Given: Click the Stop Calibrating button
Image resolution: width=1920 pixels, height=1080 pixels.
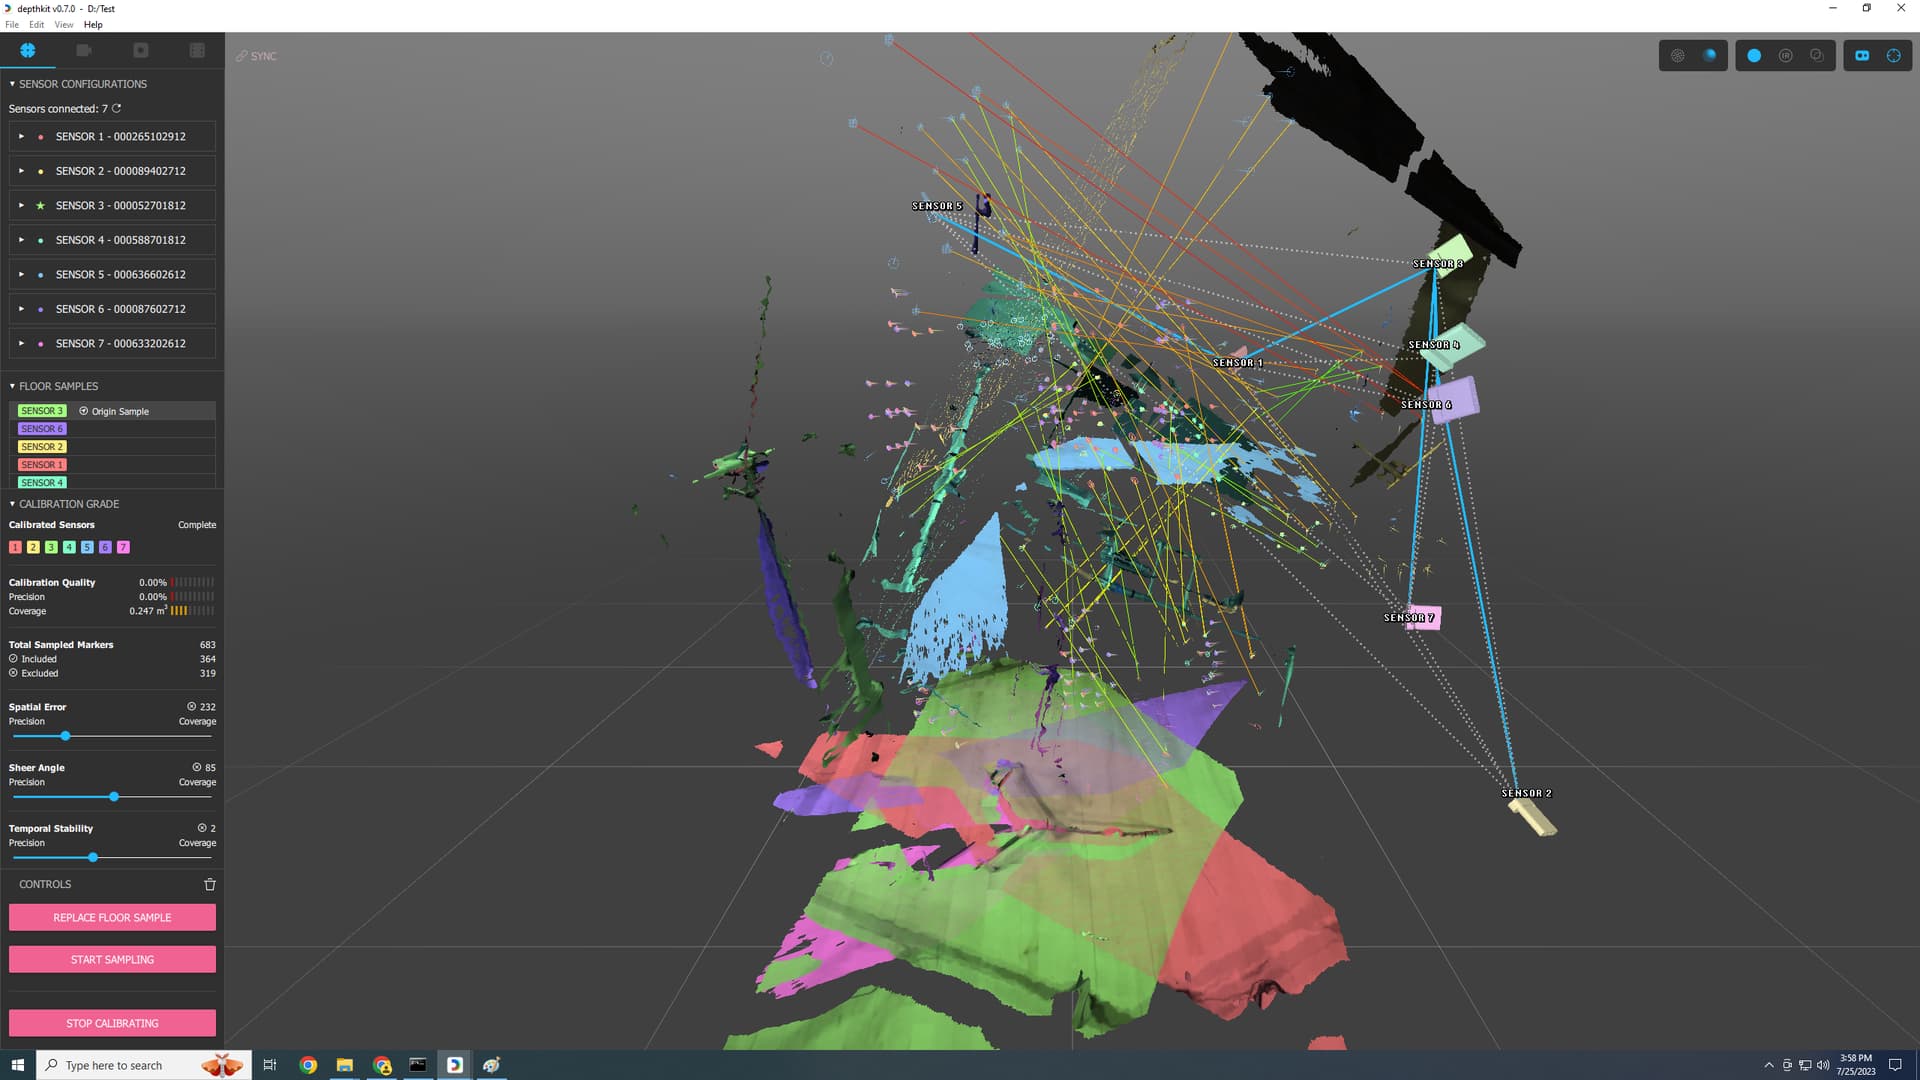Looking at the screenshot, I should 112,1023.
